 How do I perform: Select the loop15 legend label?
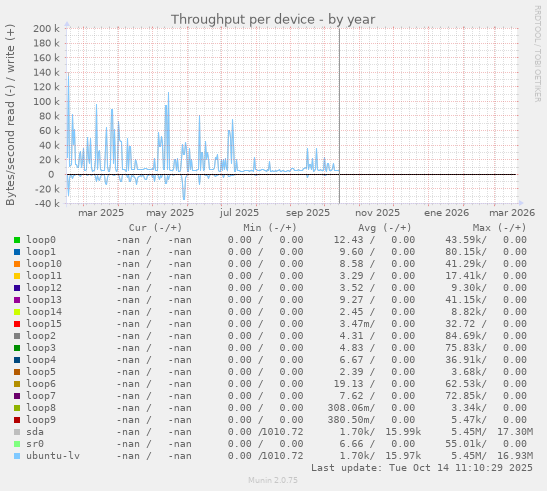[44, 324]
